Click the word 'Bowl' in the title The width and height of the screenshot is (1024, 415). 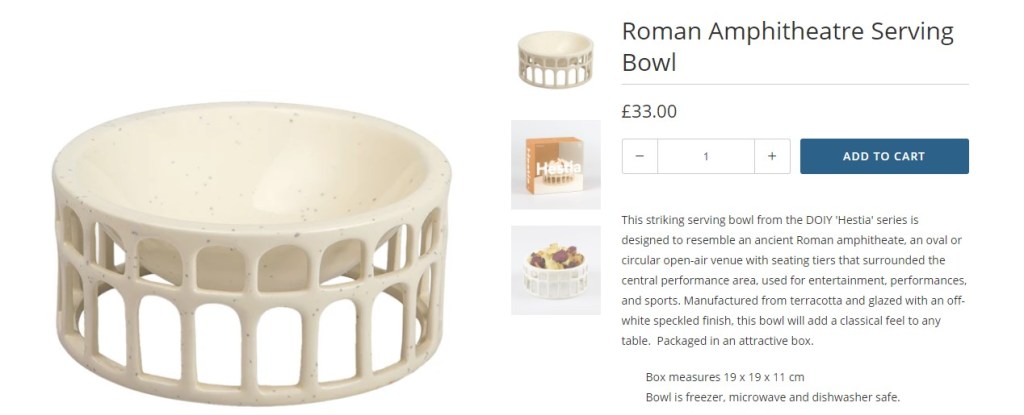pos(649,63)
